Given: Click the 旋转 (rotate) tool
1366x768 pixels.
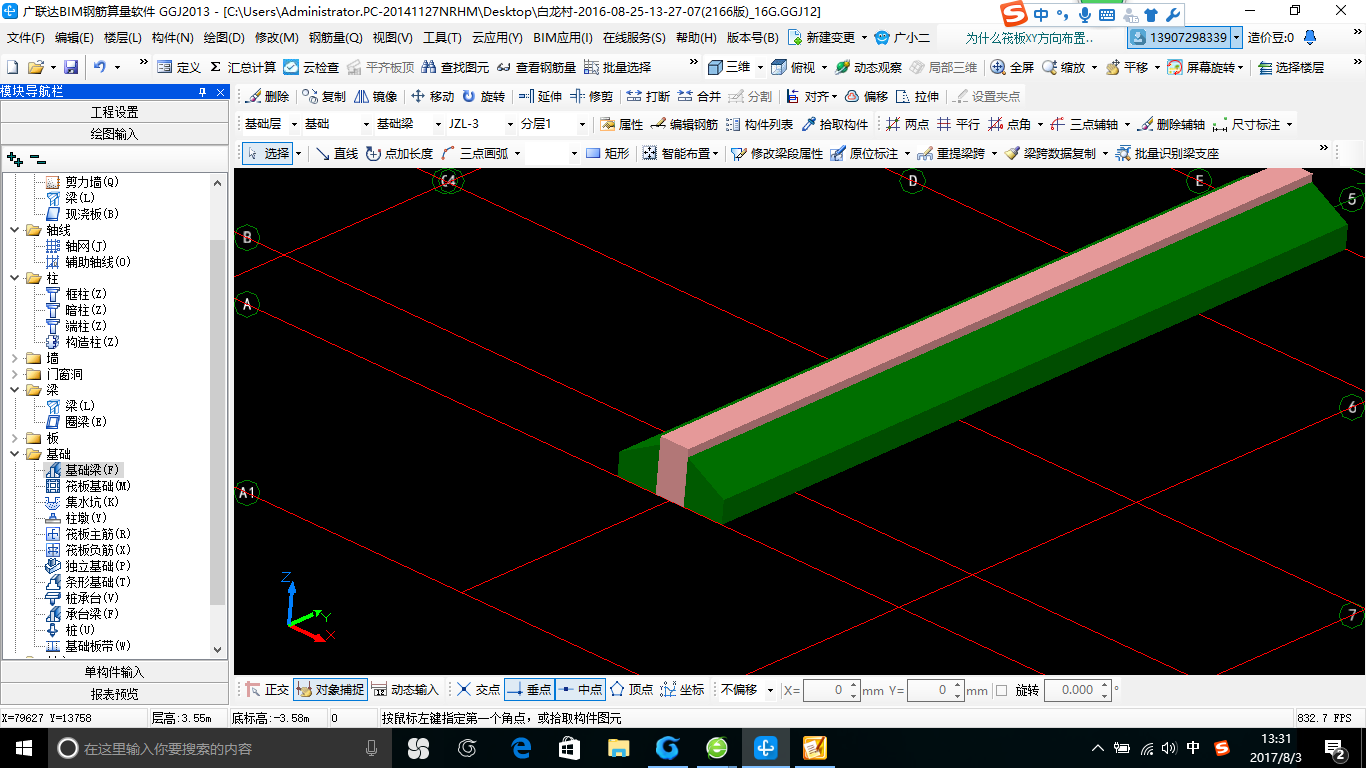Looking at the screenshot, I should [483, 97].
